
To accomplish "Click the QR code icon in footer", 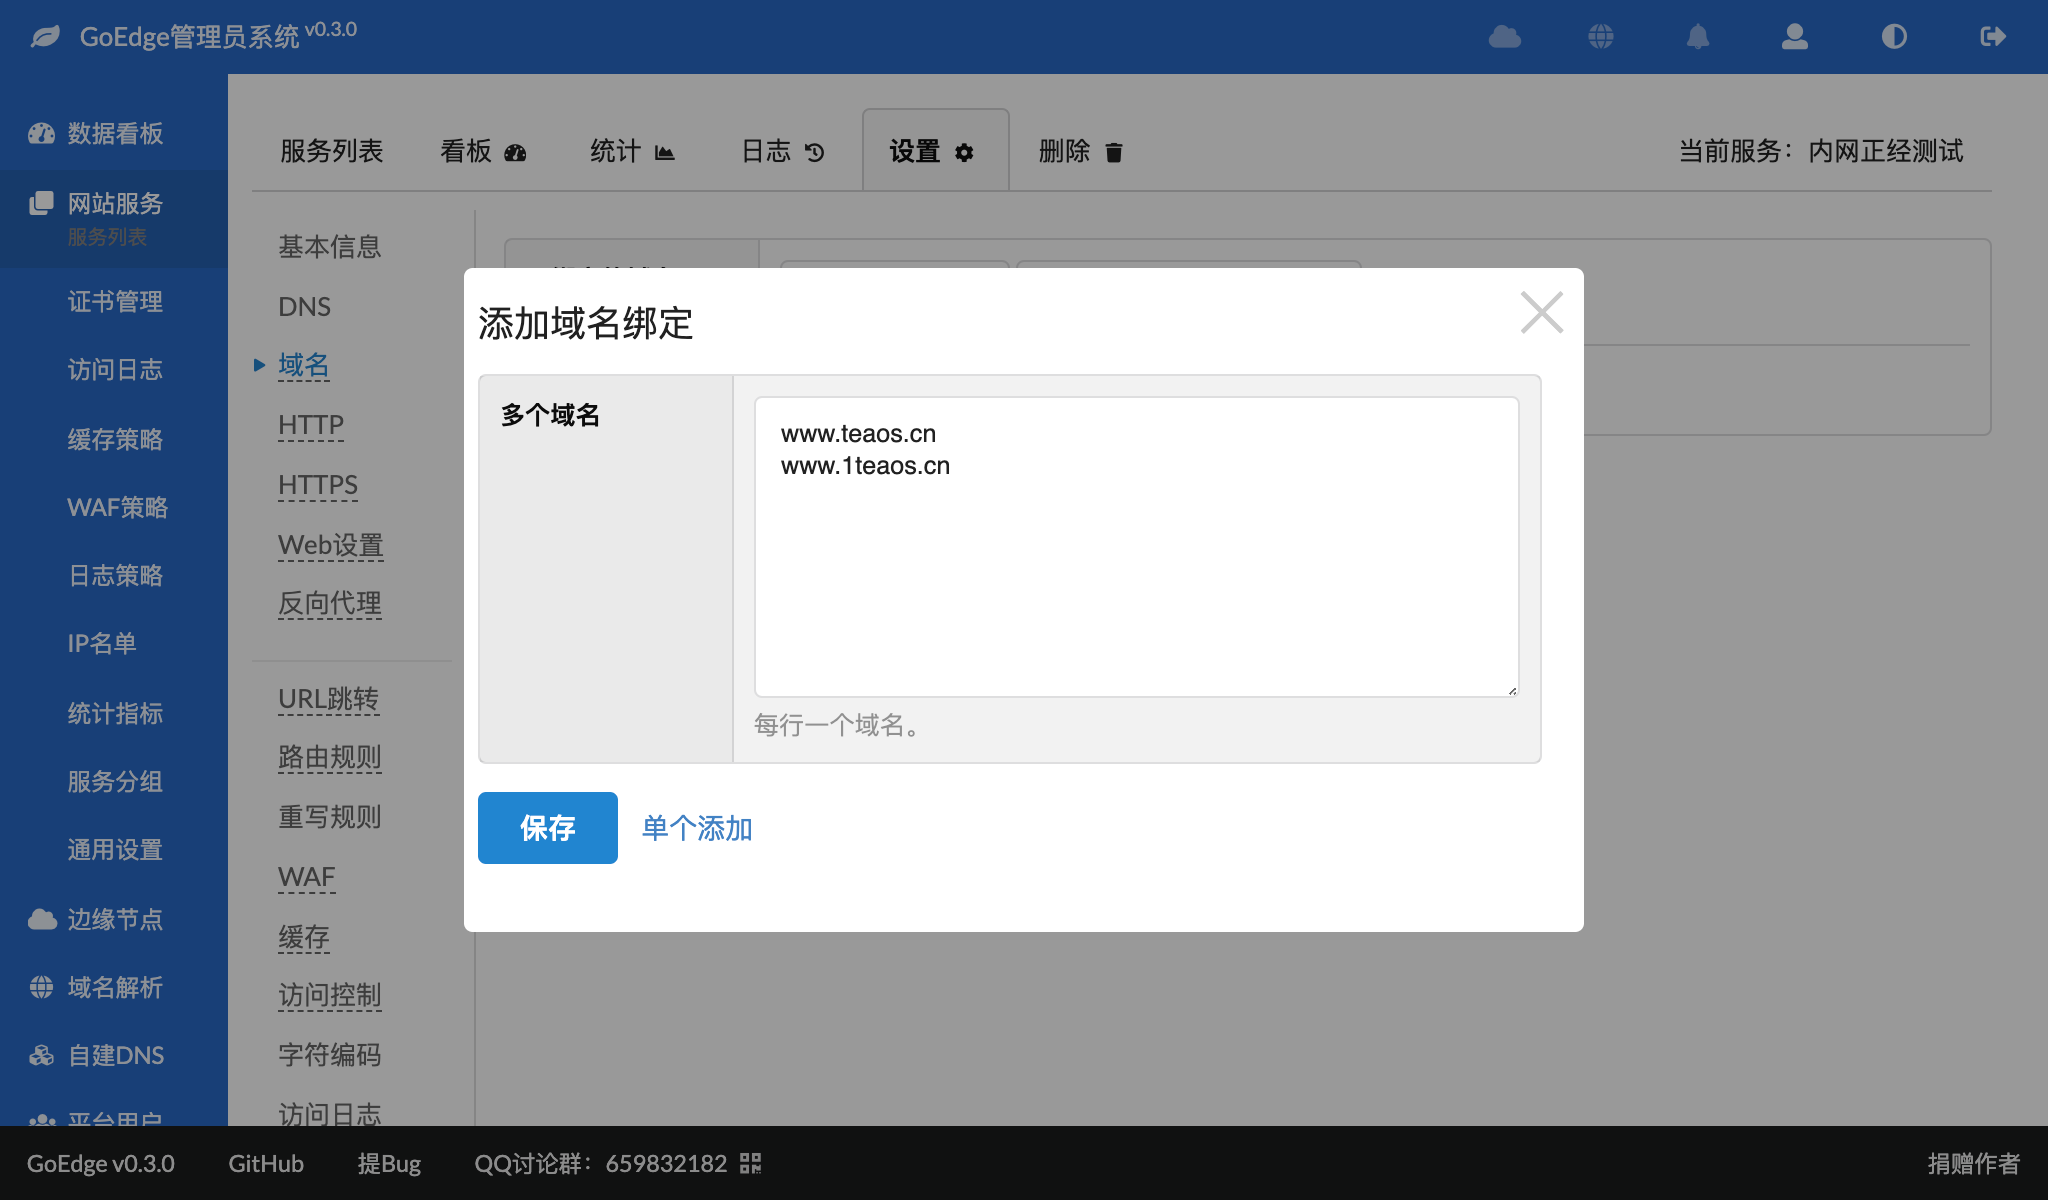I will tap(751, 1163).
